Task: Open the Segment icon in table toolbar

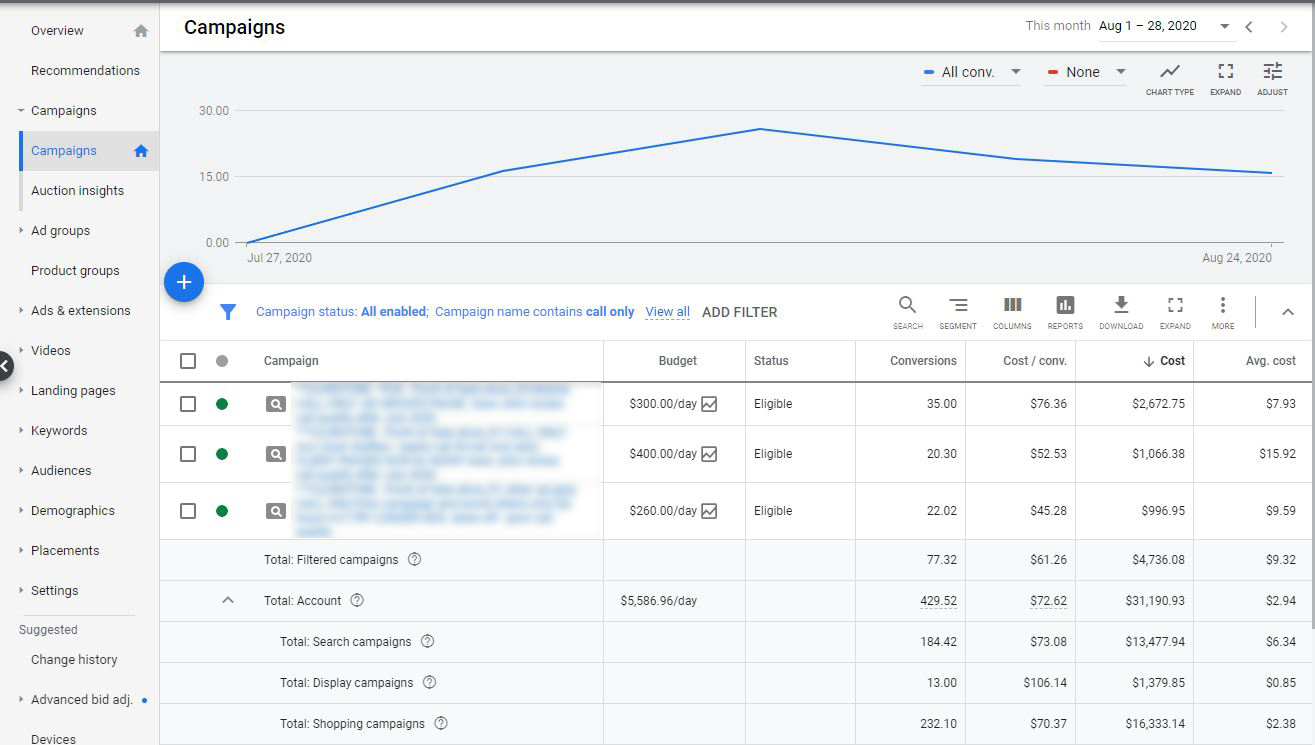Action: coord(958,305)
